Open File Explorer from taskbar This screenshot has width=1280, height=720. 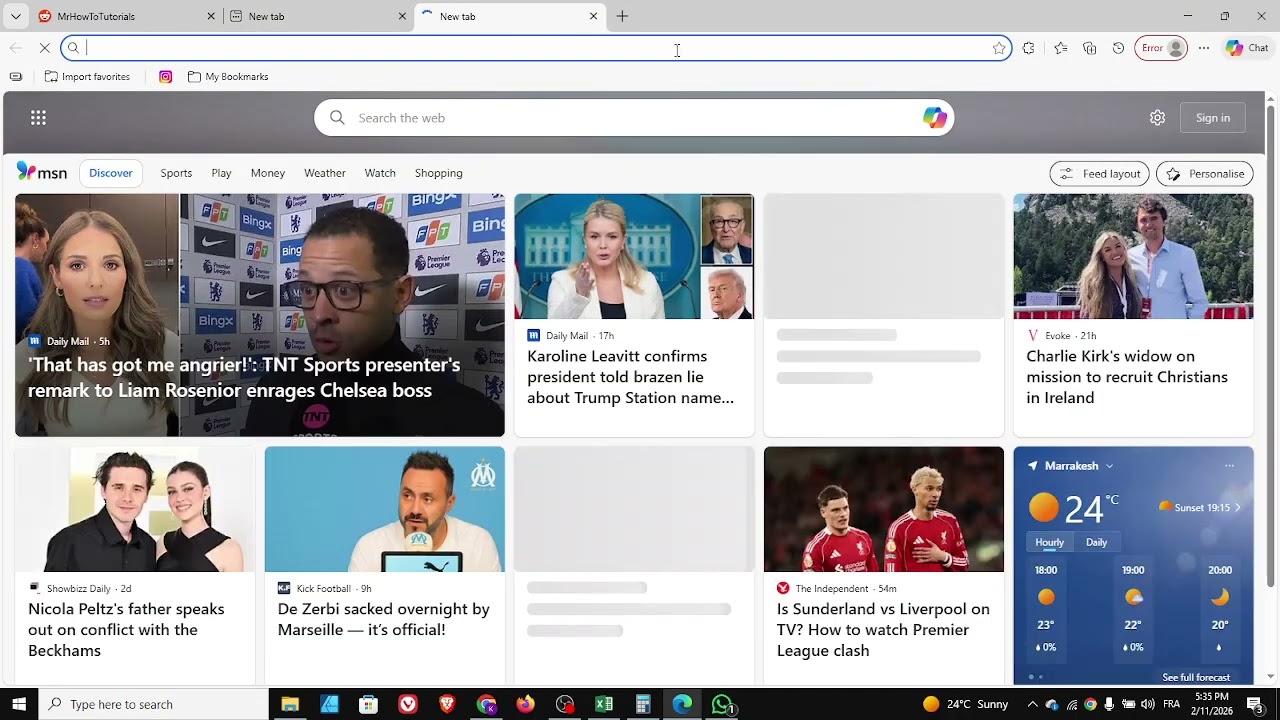pos(290,704)
